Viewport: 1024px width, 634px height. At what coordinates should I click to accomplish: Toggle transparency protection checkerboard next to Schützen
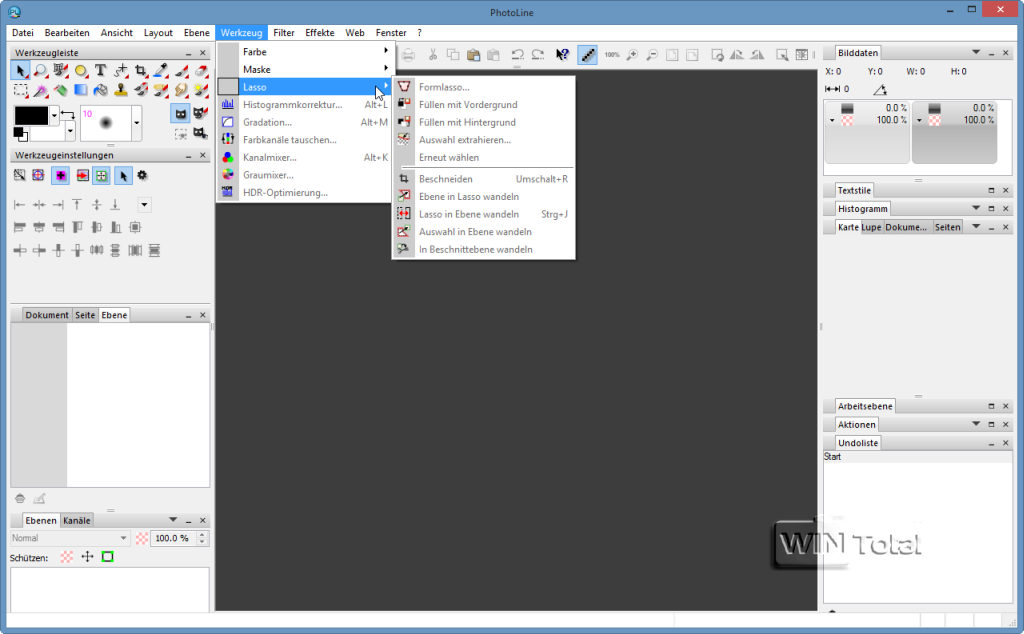[67, 557]
